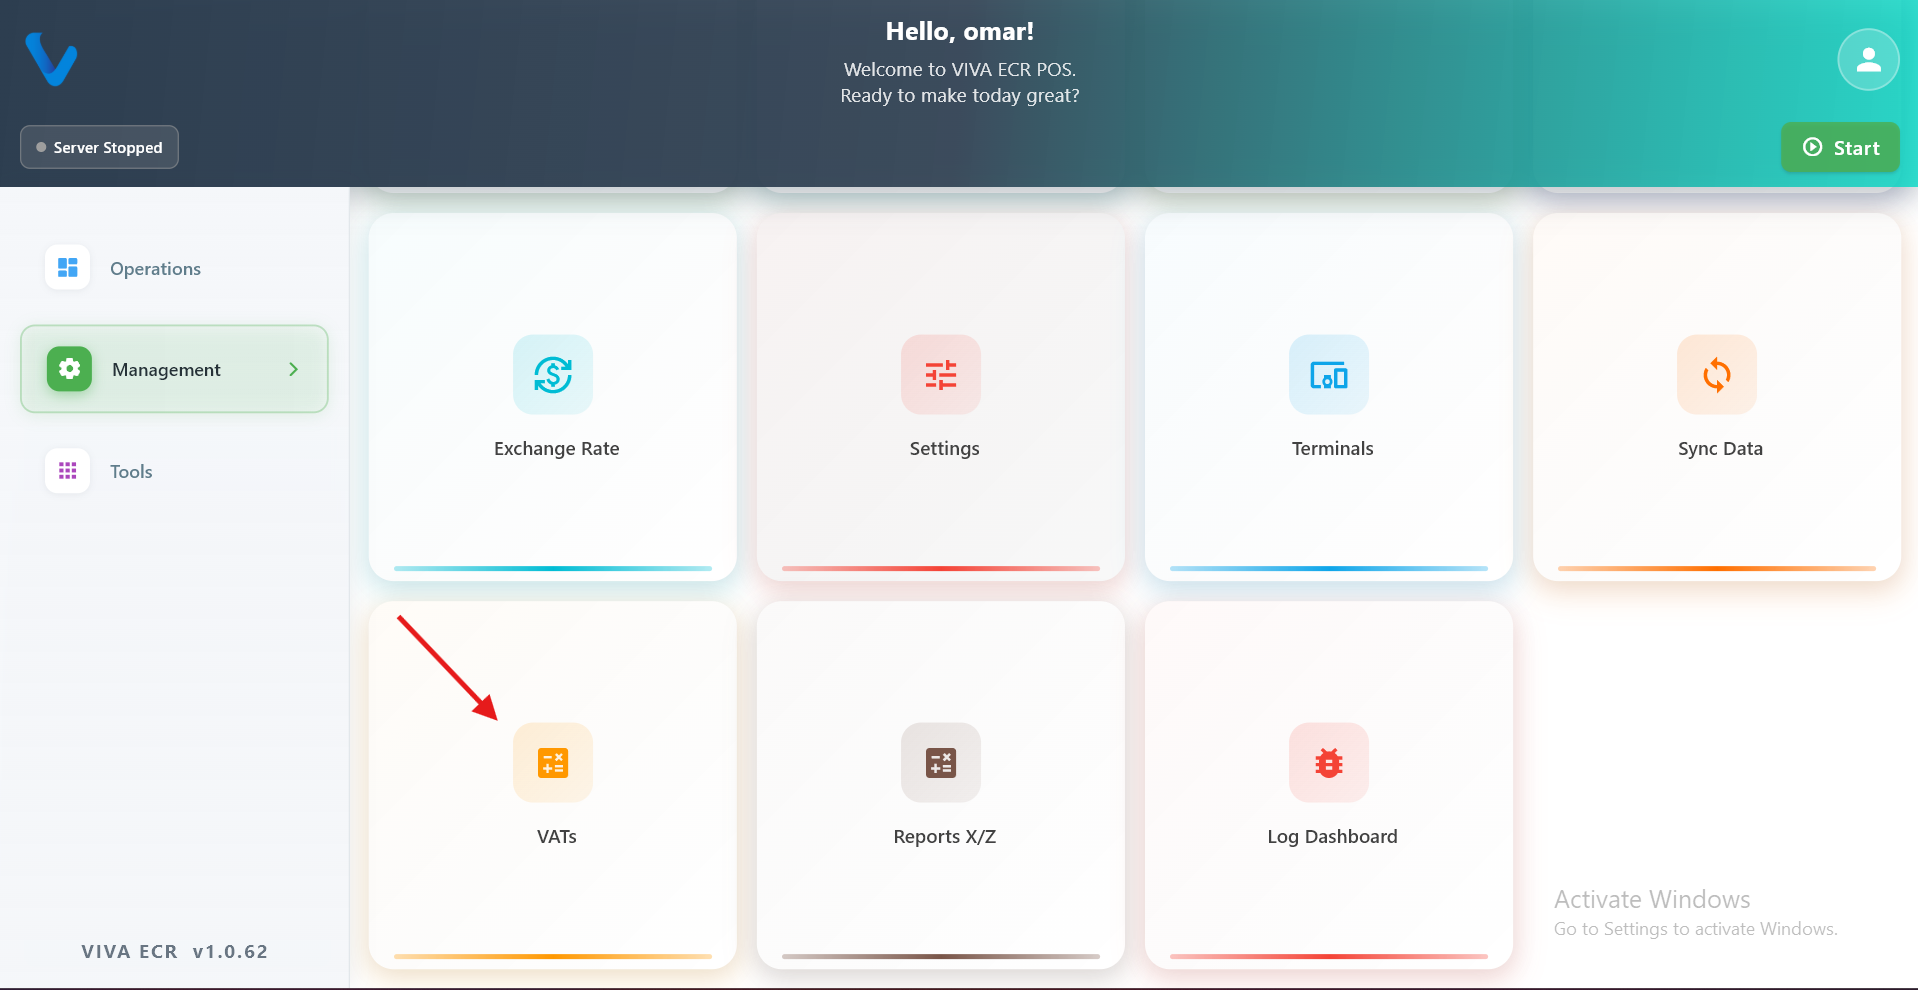
Task: Click the VATs card label
Action: click(x=557, y=837)
